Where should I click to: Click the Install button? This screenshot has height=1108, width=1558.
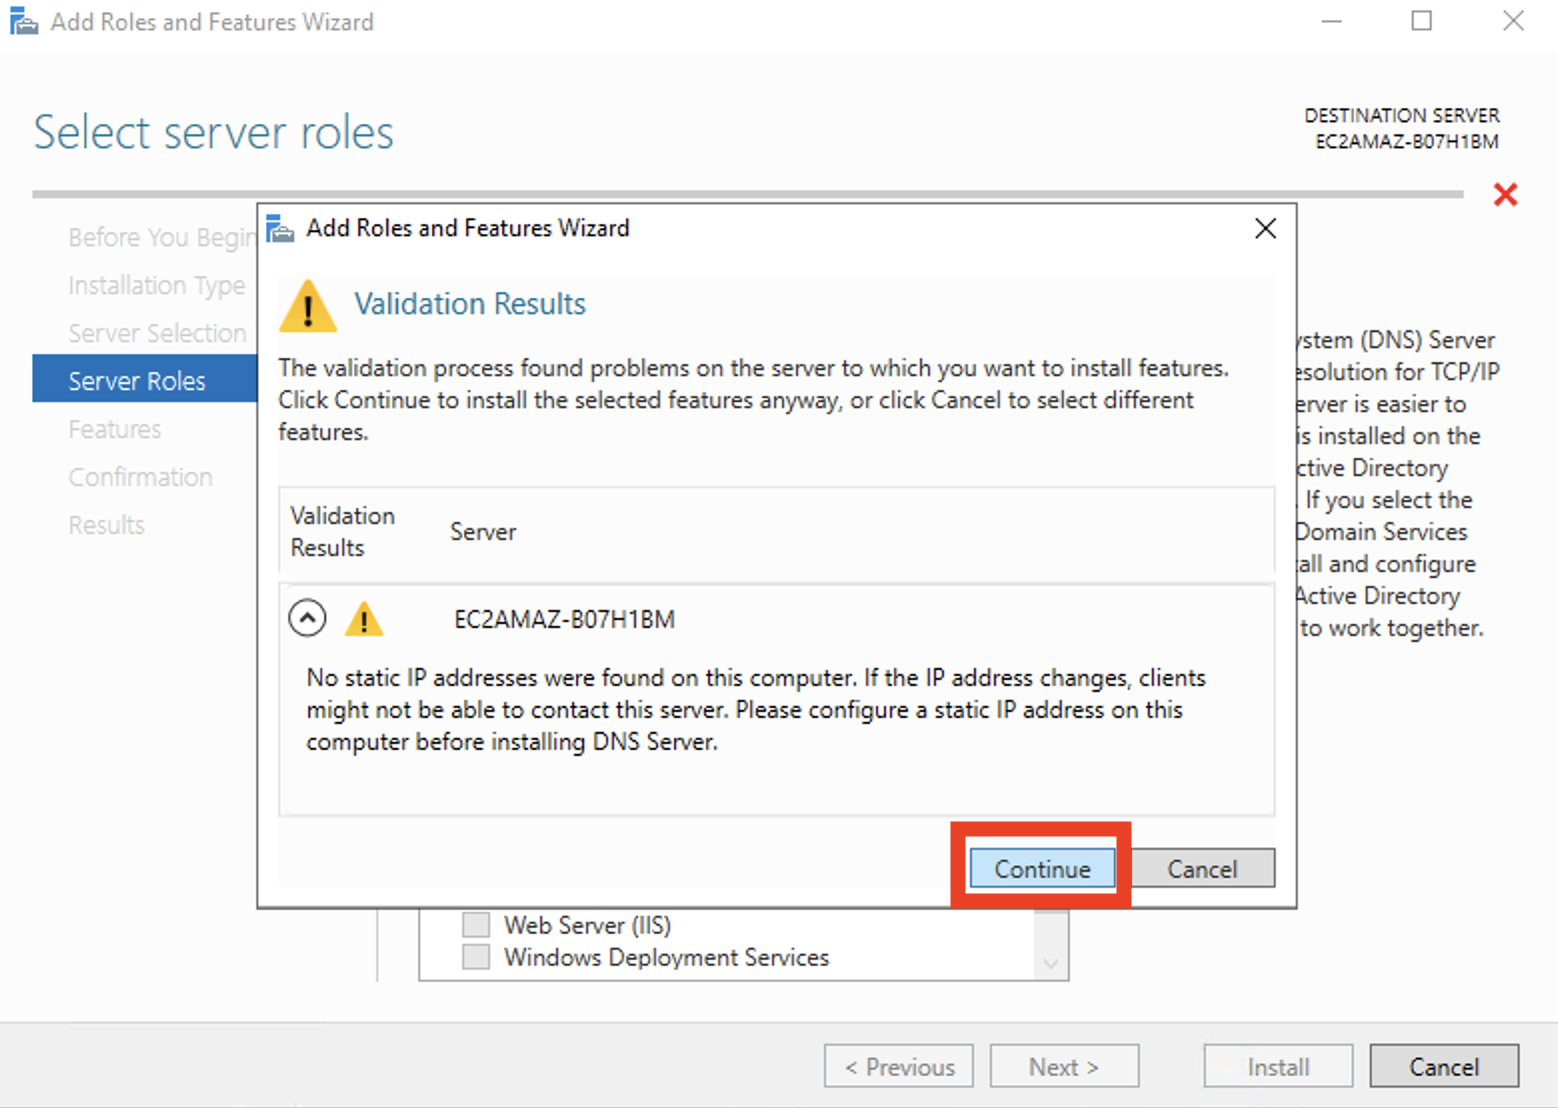click(1278, 1066)
